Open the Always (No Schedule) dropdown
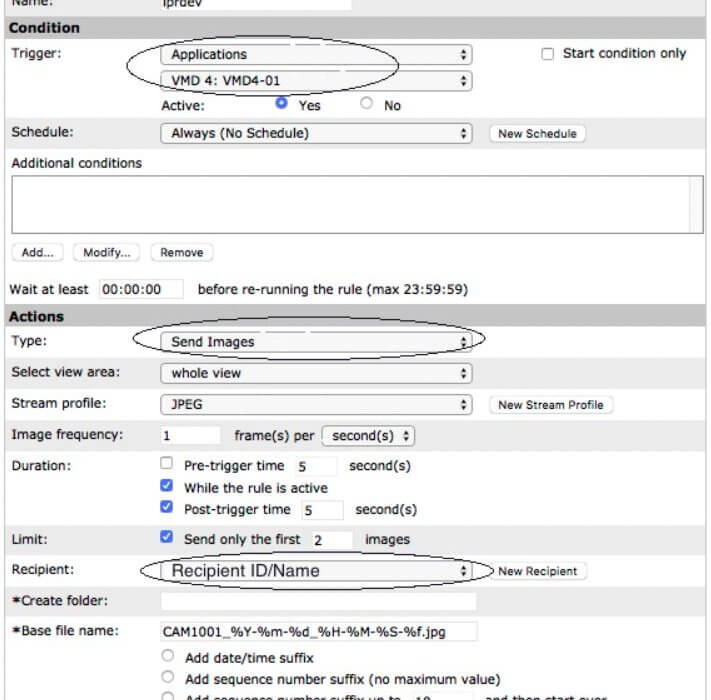 [x=316, y=133]
